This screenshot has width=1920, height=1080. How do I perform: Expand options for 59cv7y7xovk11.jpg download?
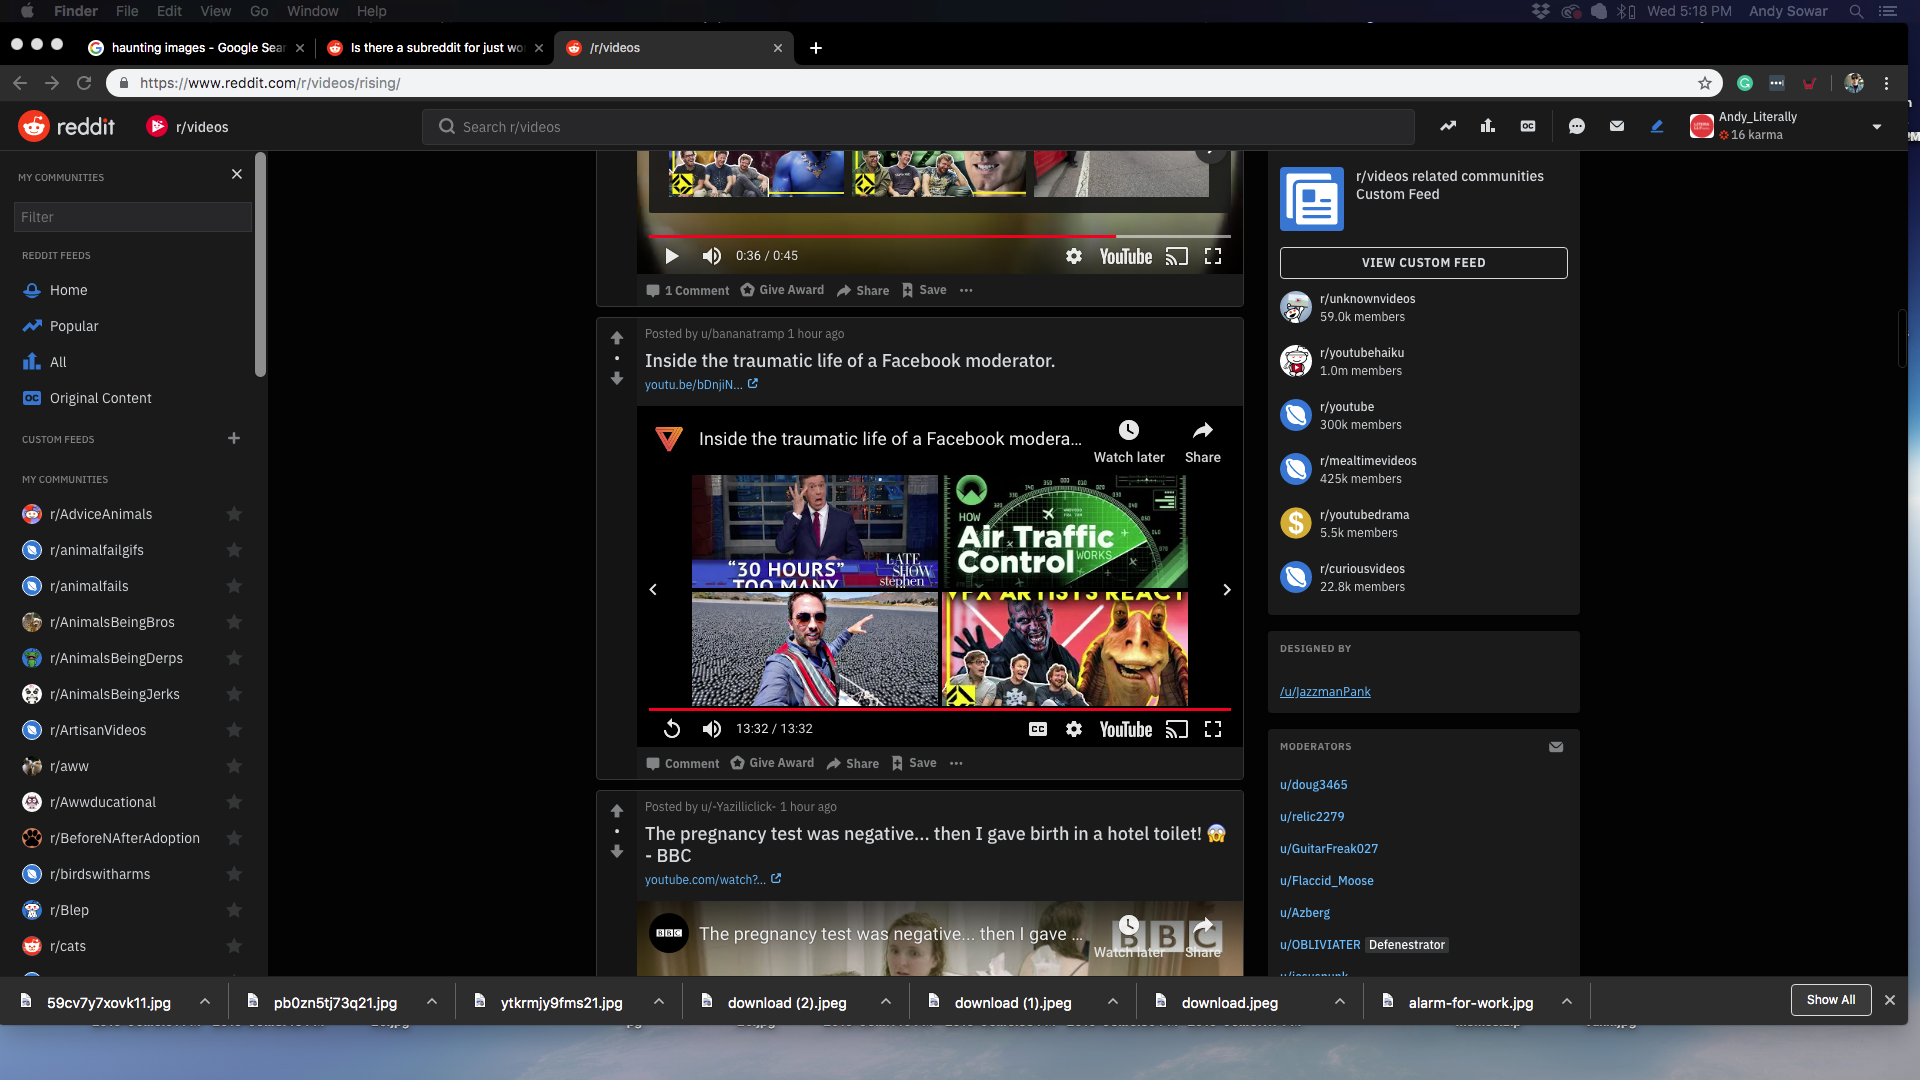tap(205, 1001)
